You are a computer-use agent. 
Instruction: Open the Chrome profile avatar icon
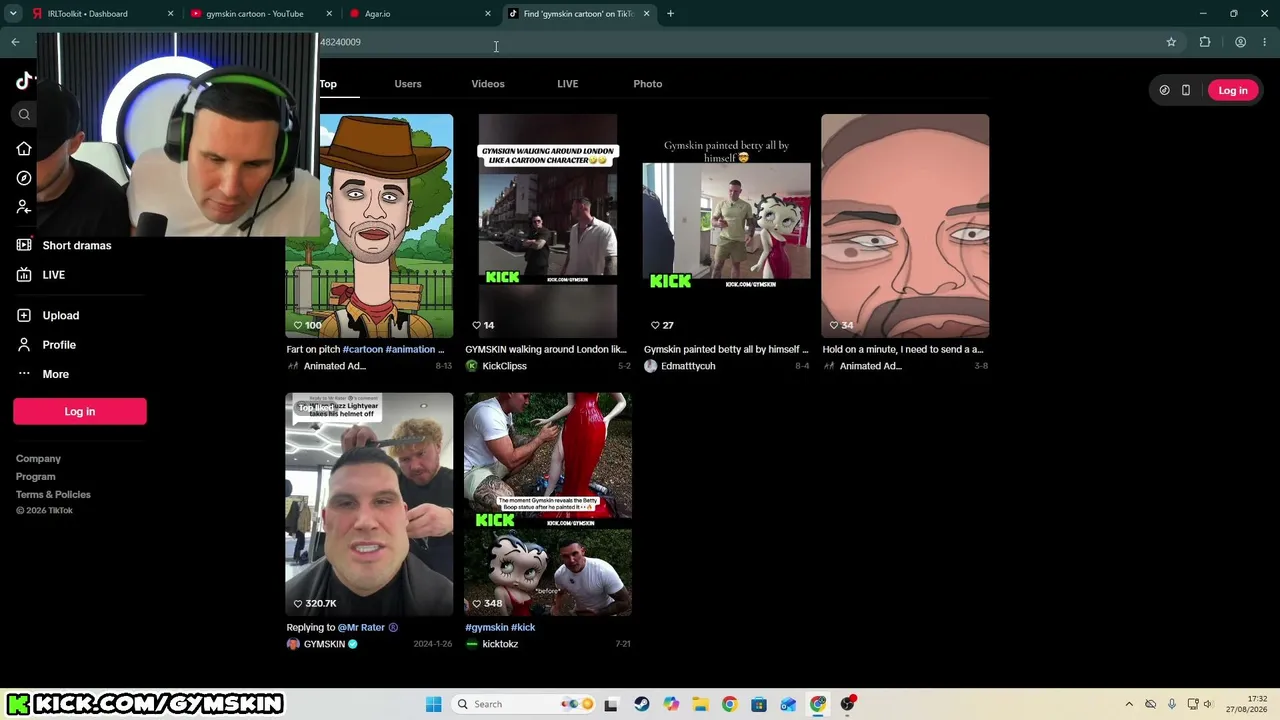[1240, 42]
